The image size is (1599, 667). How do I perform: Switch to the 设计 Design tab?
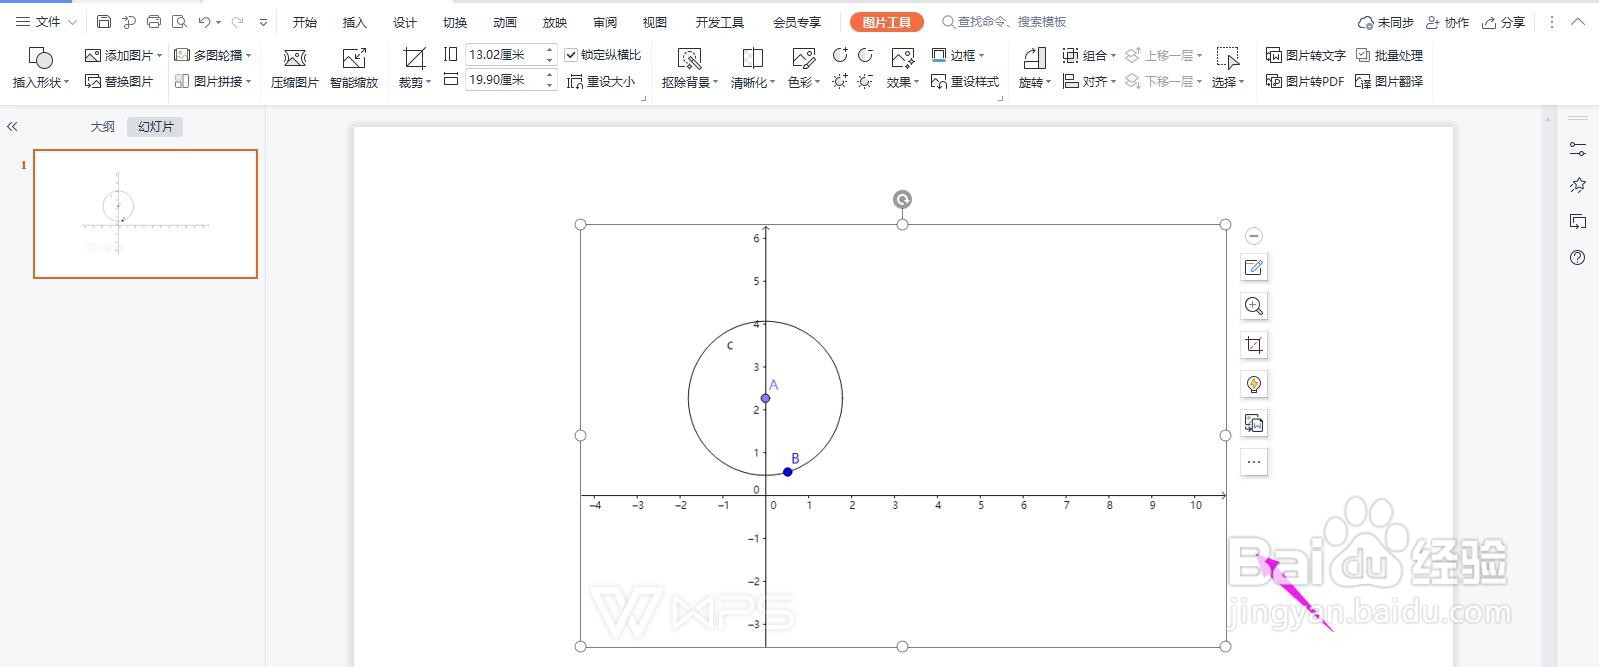click(405, 22)
